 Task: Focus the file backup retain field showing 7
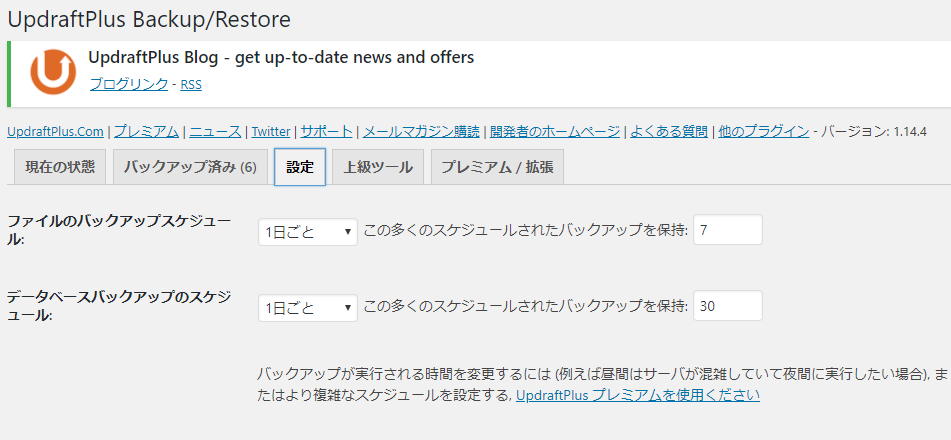tap(728, 230)
